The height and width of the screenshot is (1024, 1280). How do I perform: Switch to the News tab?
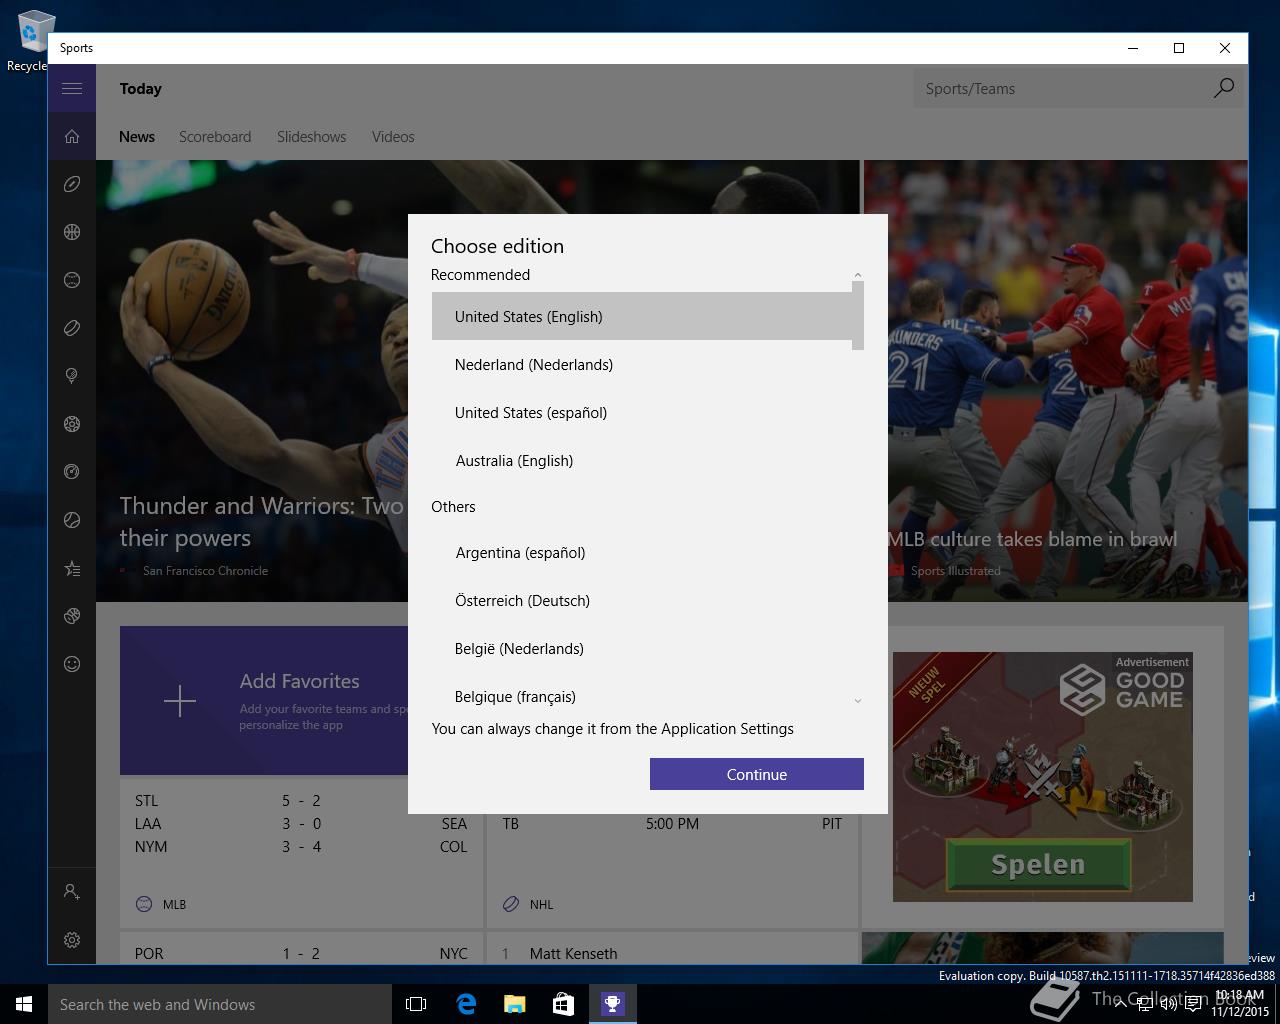click(137, 137)
